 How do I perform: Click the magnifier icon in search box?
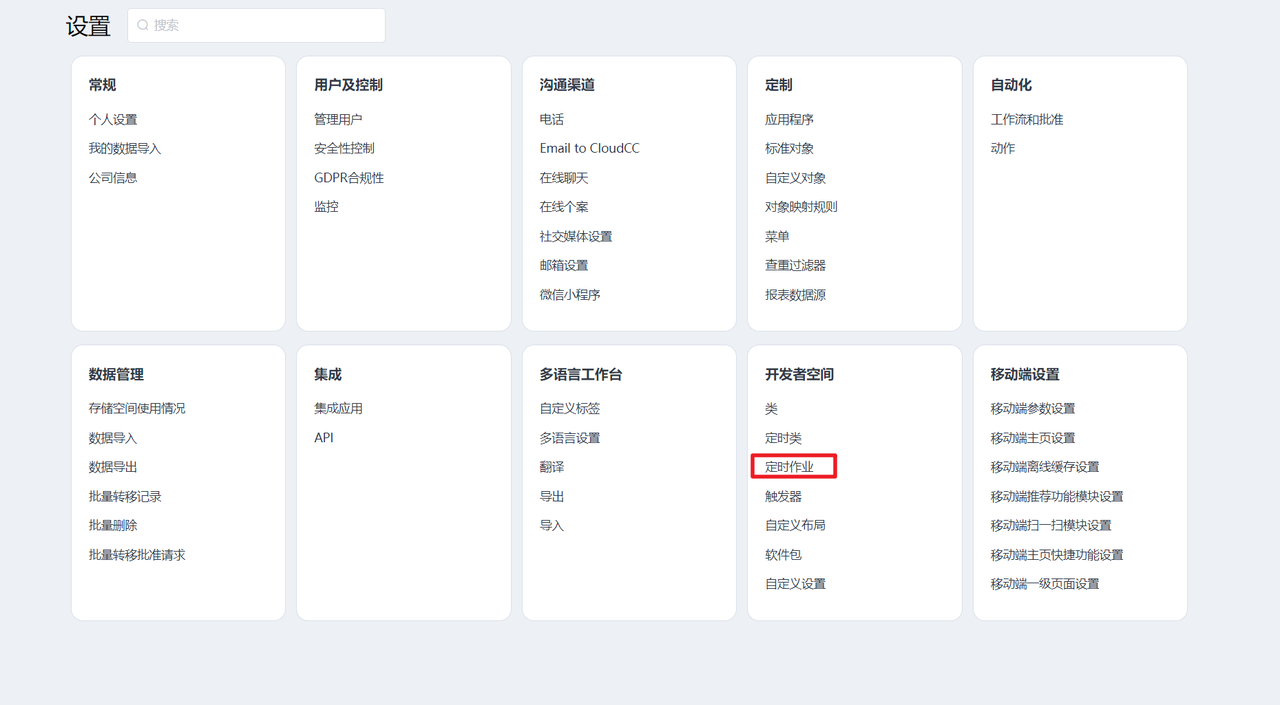pyautogui.click(x=143, y=25)
